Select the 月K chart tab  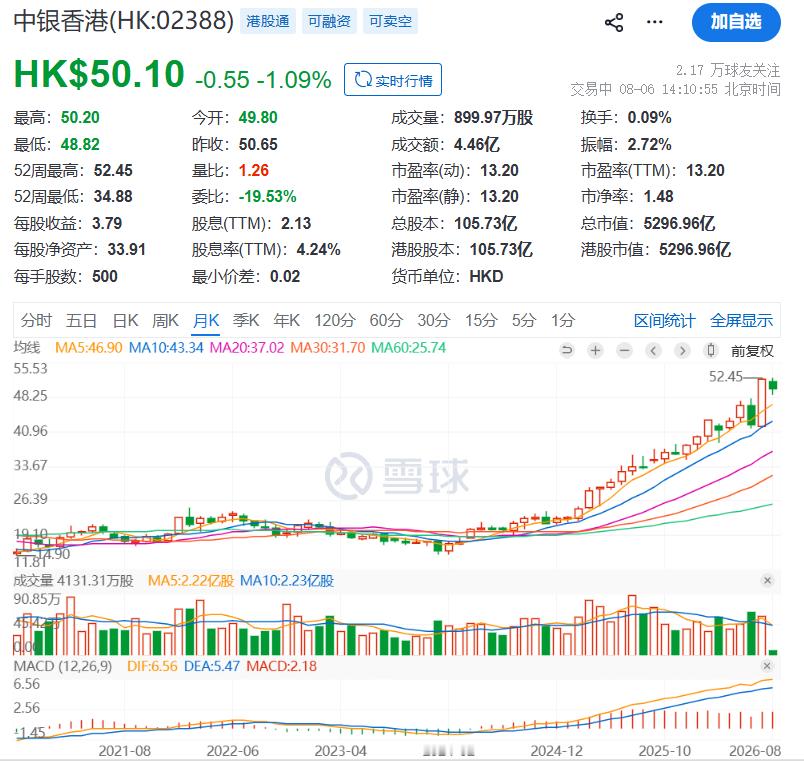(x=206, y=320)
